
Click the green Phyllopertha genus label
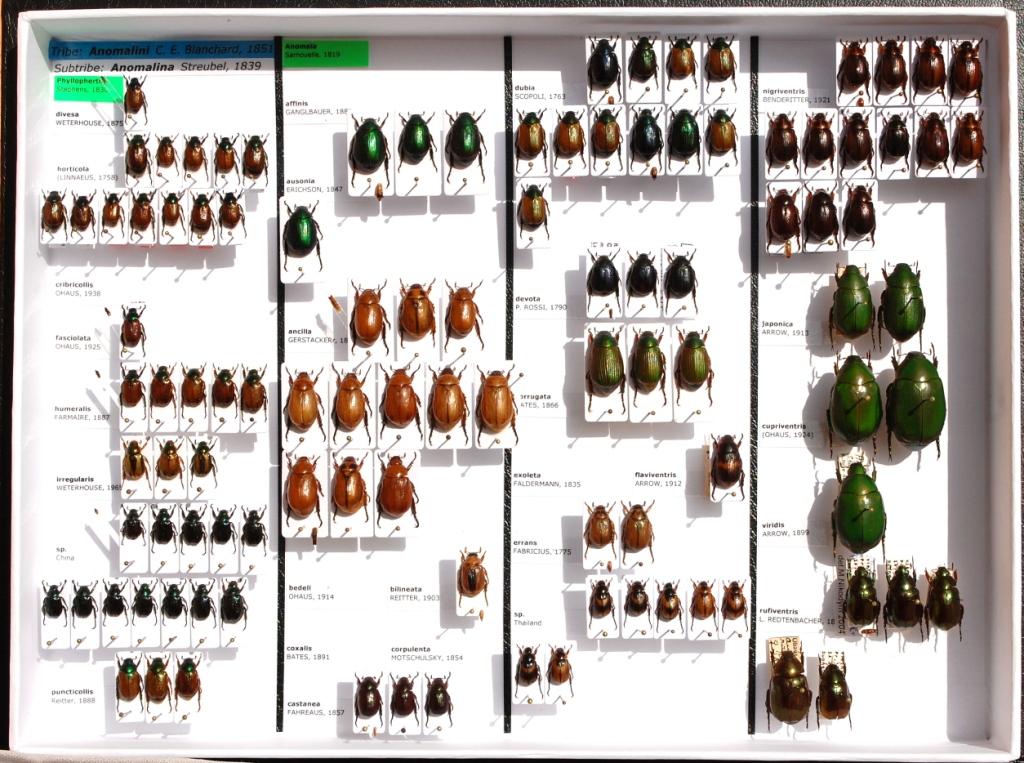[x=88, y=85]
